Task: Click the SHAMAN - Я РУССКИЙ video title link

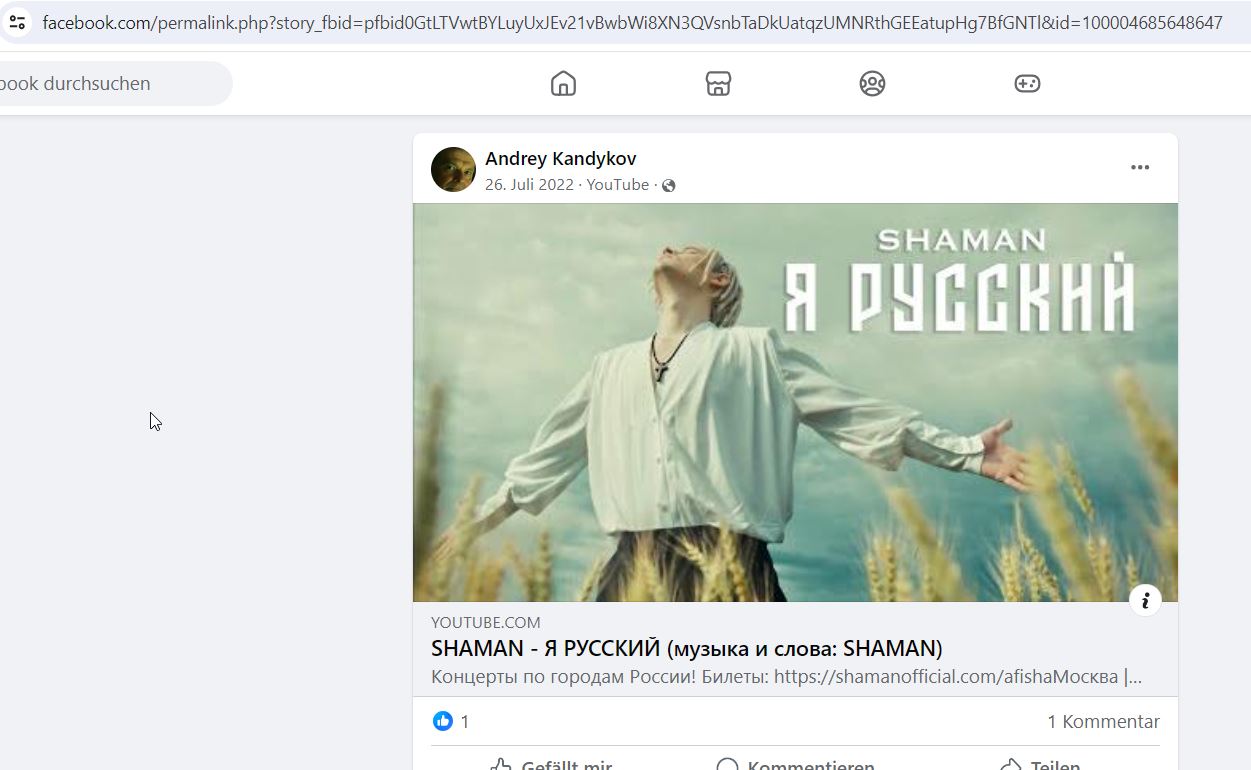Action: (x=687, y=648)
